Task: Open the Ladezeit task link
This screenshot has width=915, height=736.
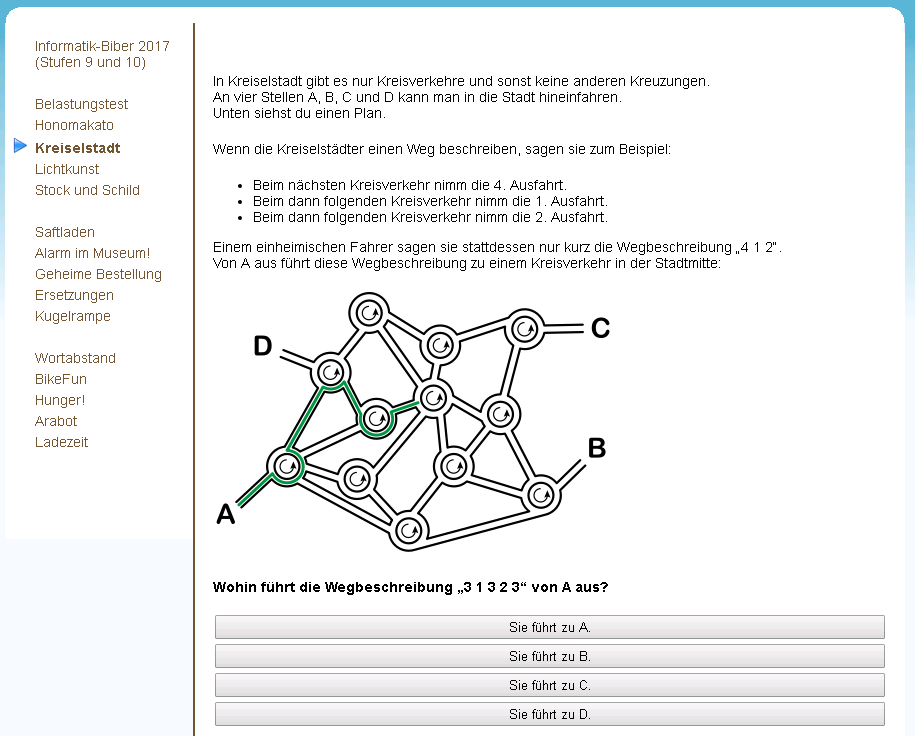Action: tap(61, 442)
